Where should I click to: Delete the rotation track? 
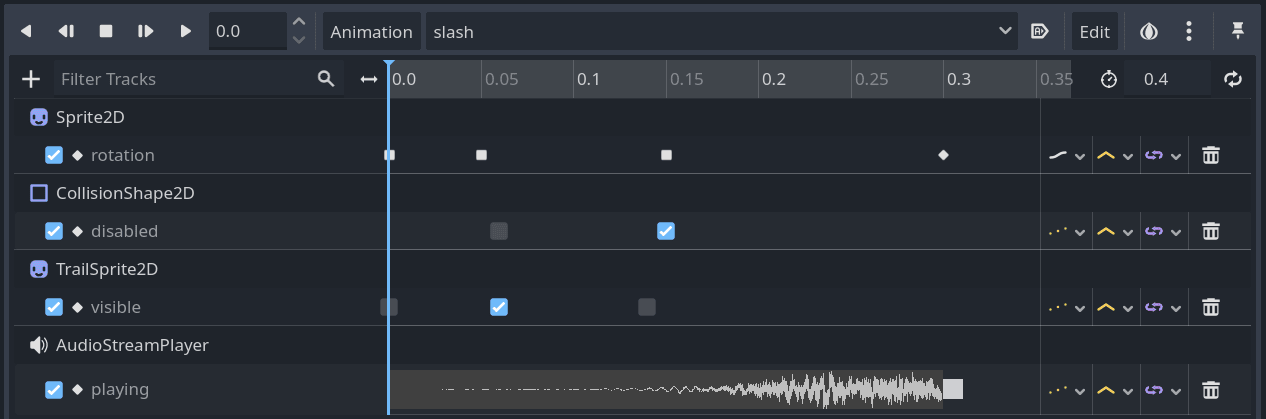[1210, 155]
